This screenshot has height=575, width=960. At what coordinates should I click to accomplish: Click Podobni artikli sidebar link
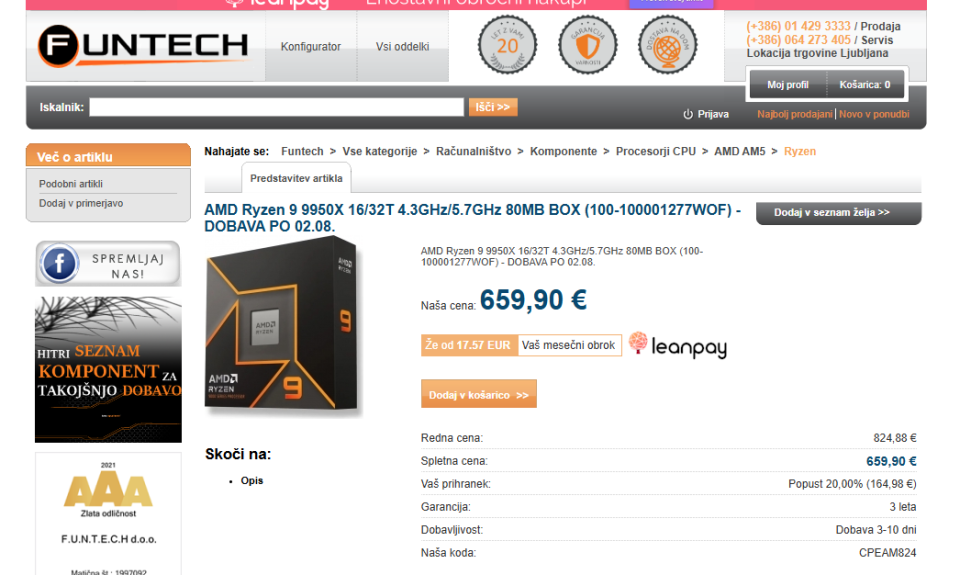click(x=71, y=184)
